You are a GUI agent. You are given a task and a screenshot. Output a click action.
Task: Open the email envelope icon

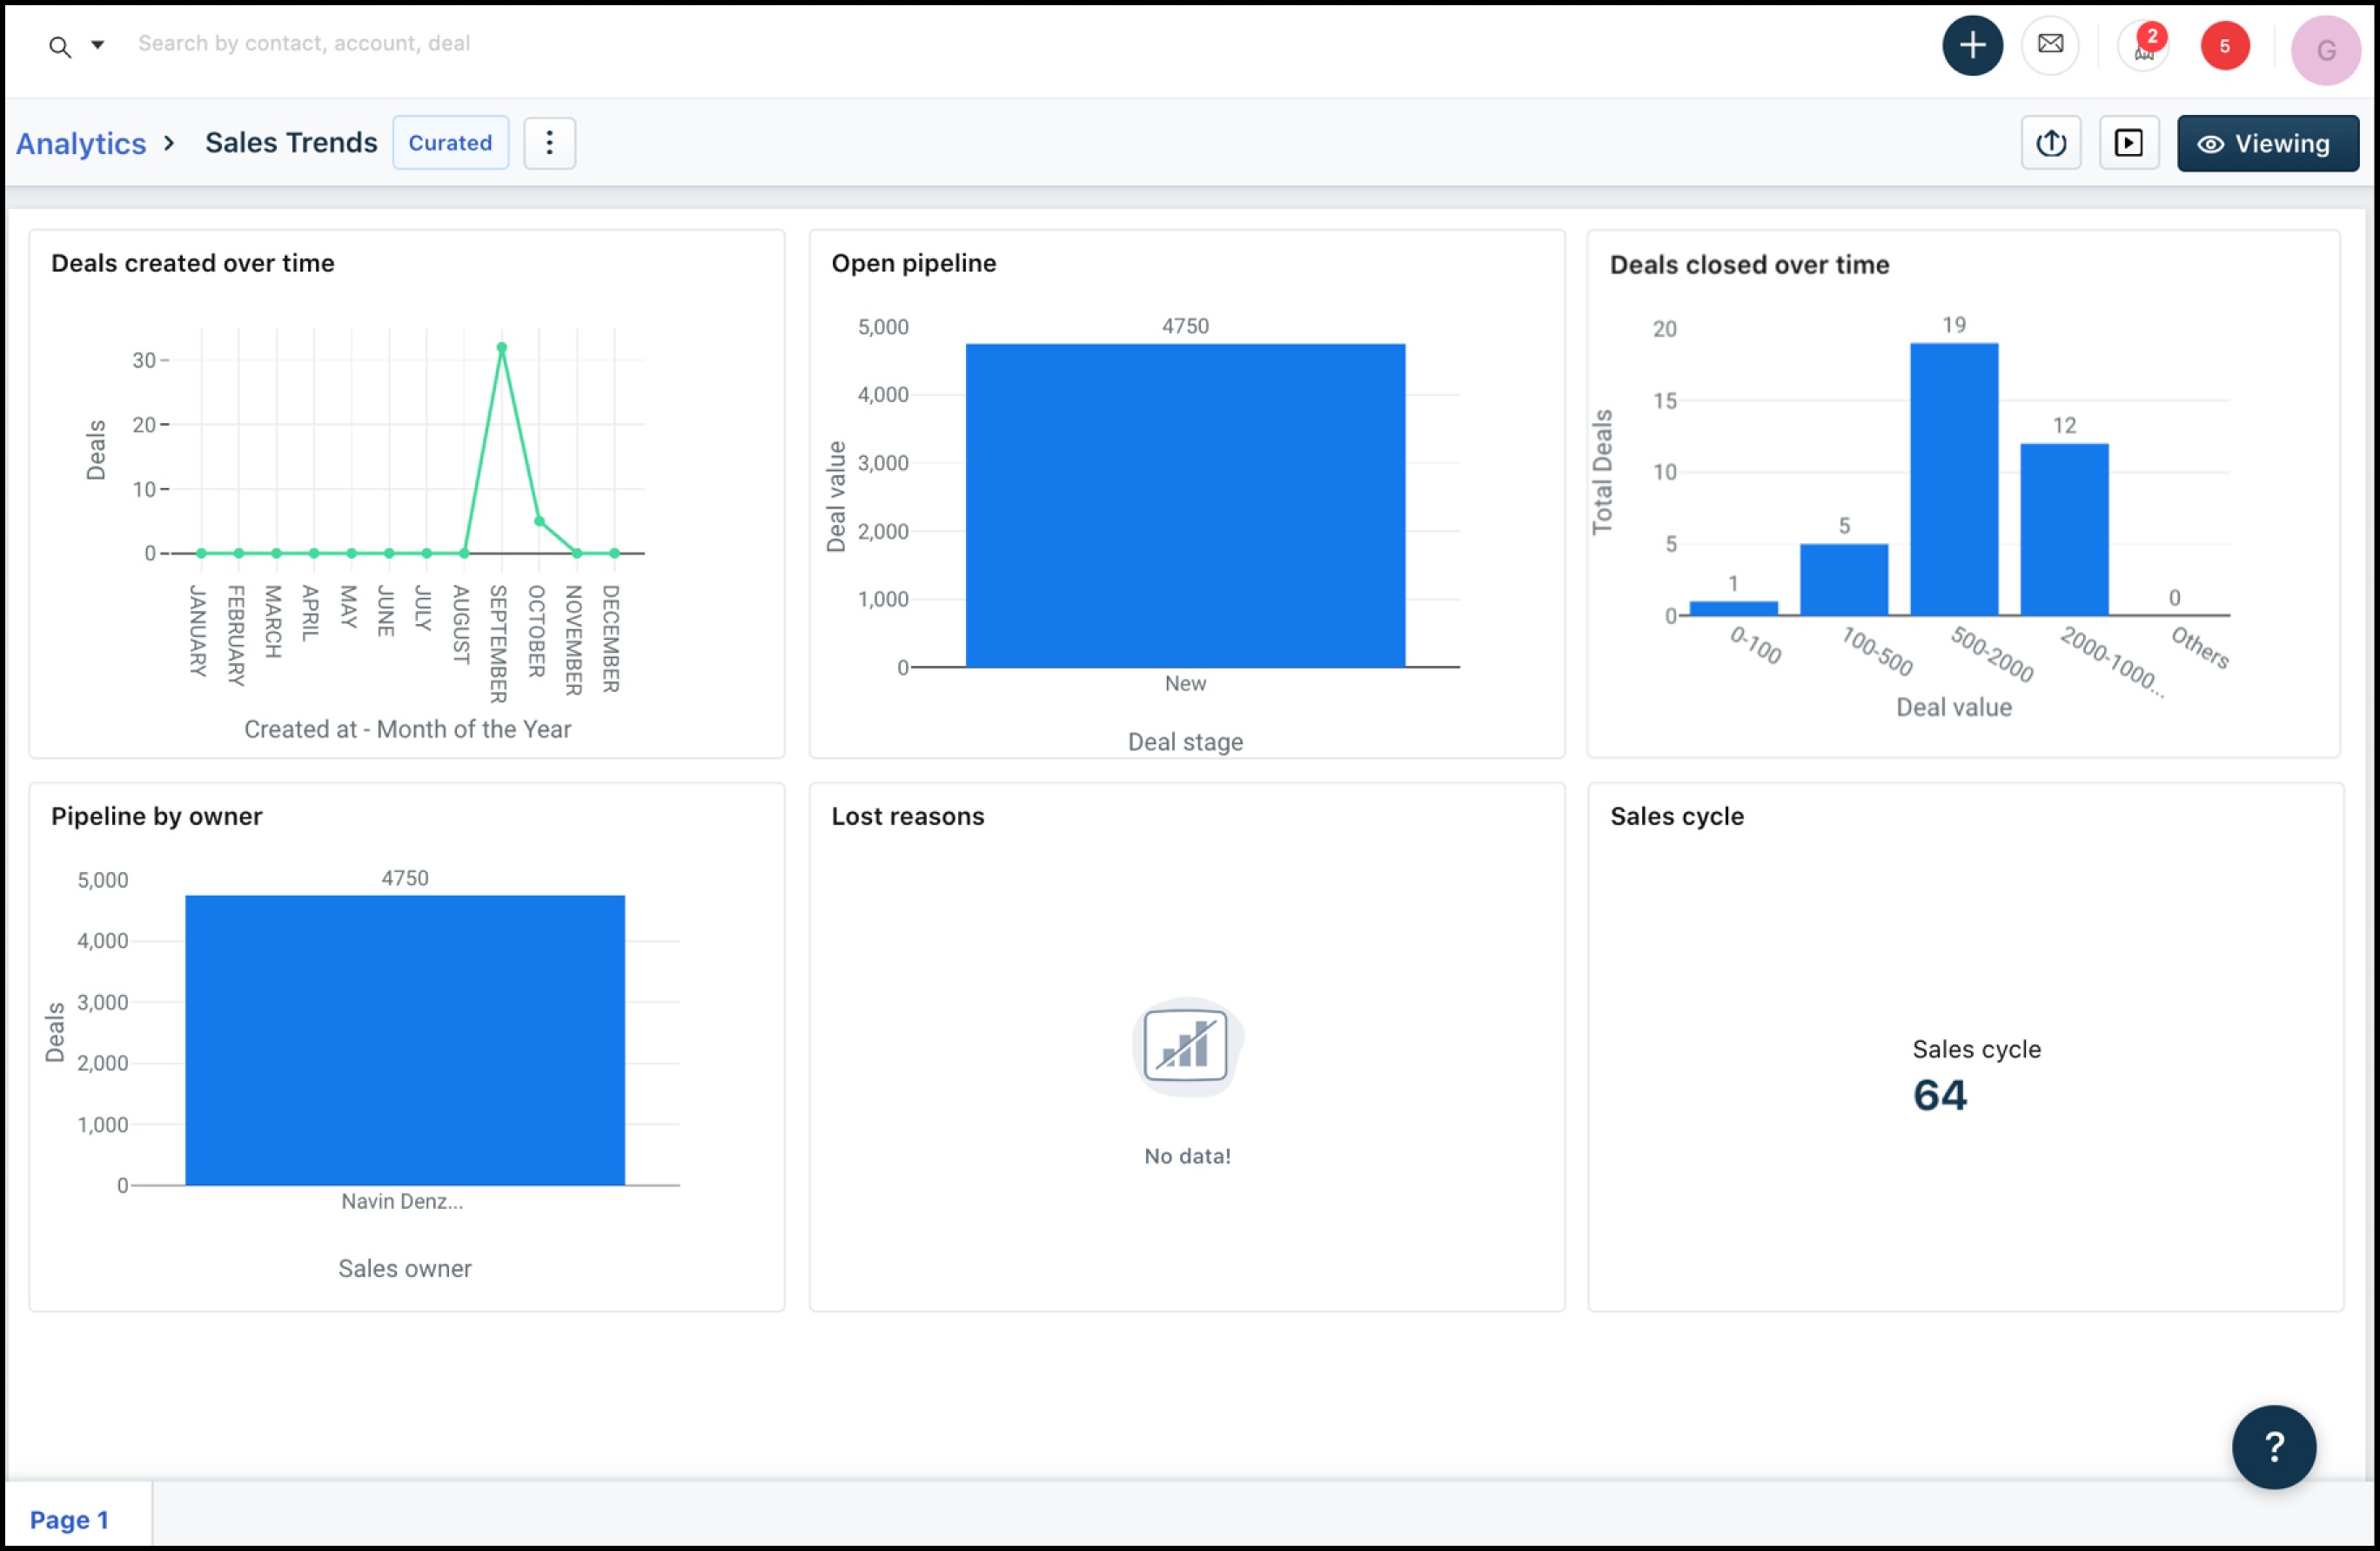[2050, 45]
